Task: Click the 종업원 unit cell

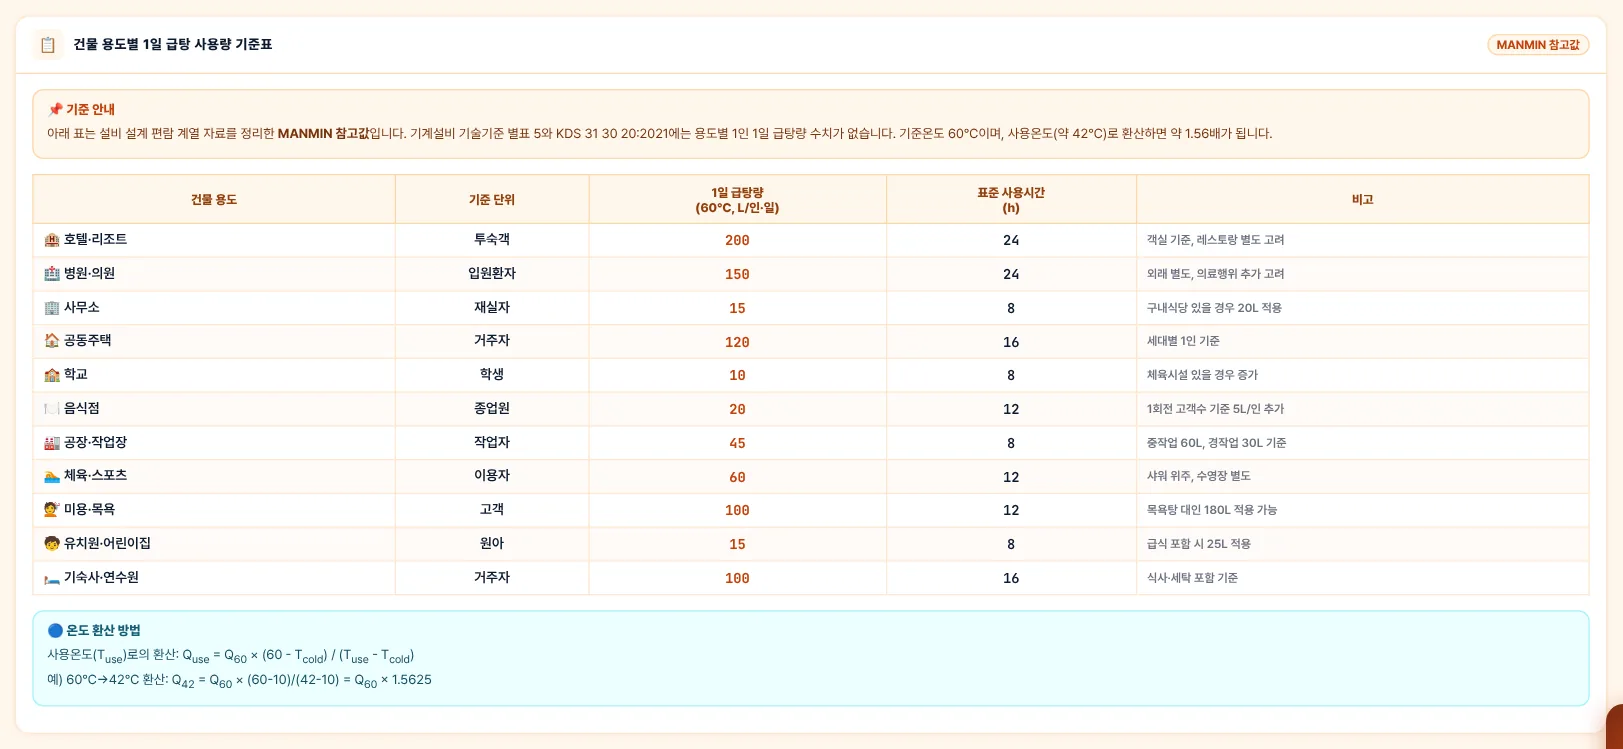Action: coord(492,409)
